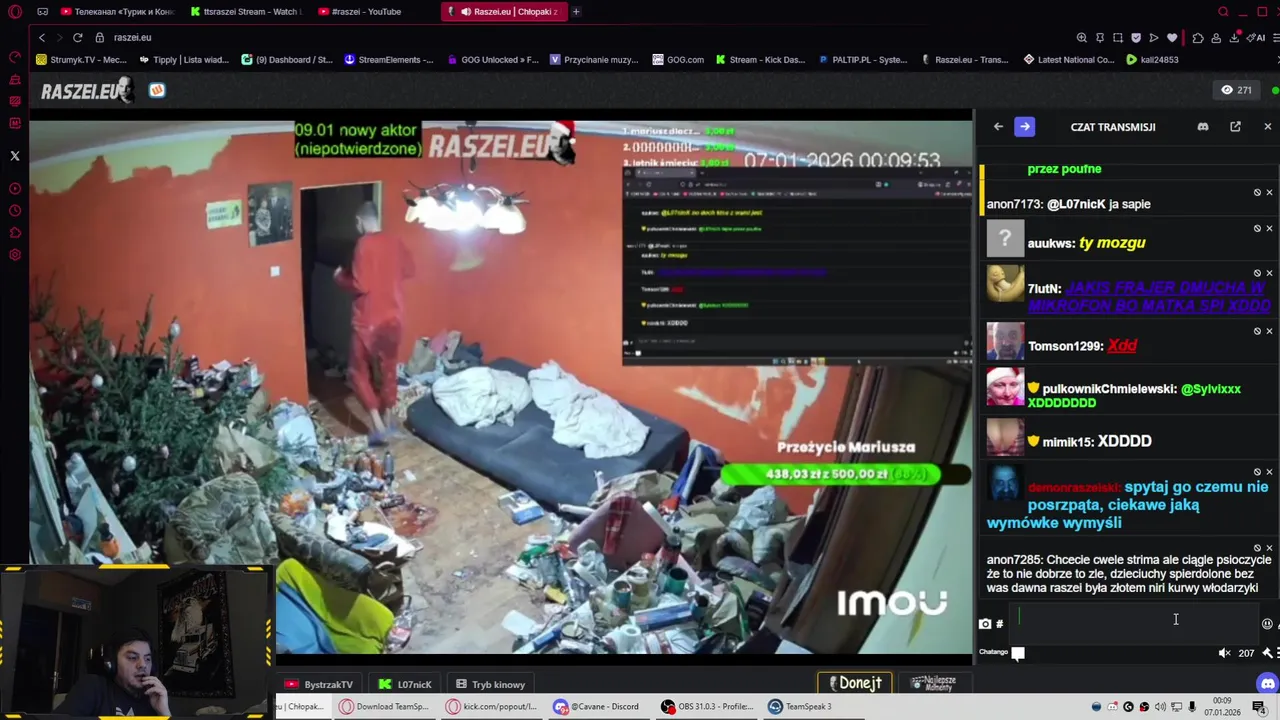Open the Windows notification center
Viewport: 1280px width, 720px height.
[x=1259, y=707]
